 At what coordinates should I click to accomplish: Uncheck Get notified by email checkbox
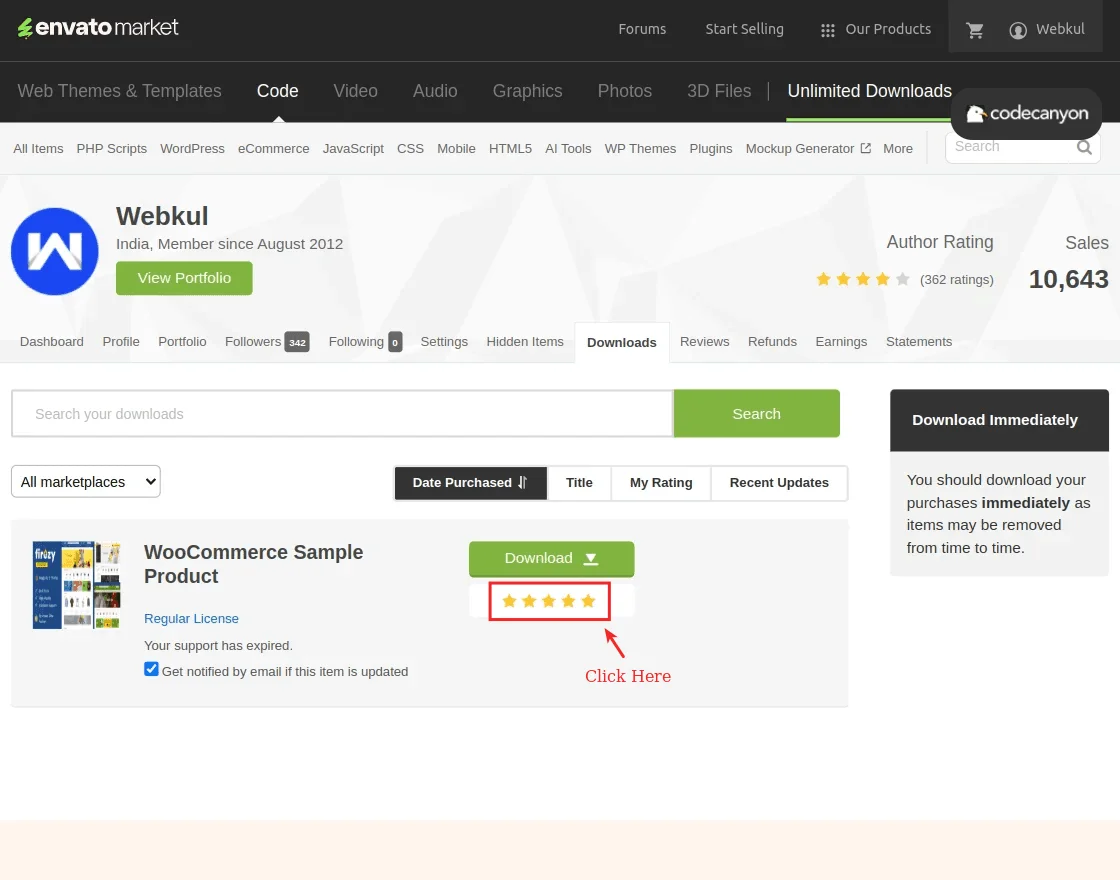(151, 668)
